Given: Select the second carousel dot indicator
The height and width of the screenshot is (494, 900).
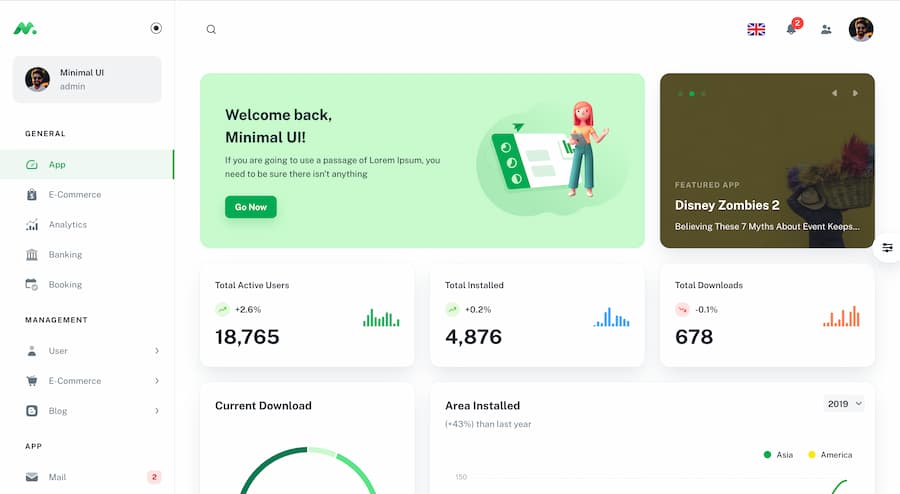Looking at the screenshot, I should tap(692, 93).
